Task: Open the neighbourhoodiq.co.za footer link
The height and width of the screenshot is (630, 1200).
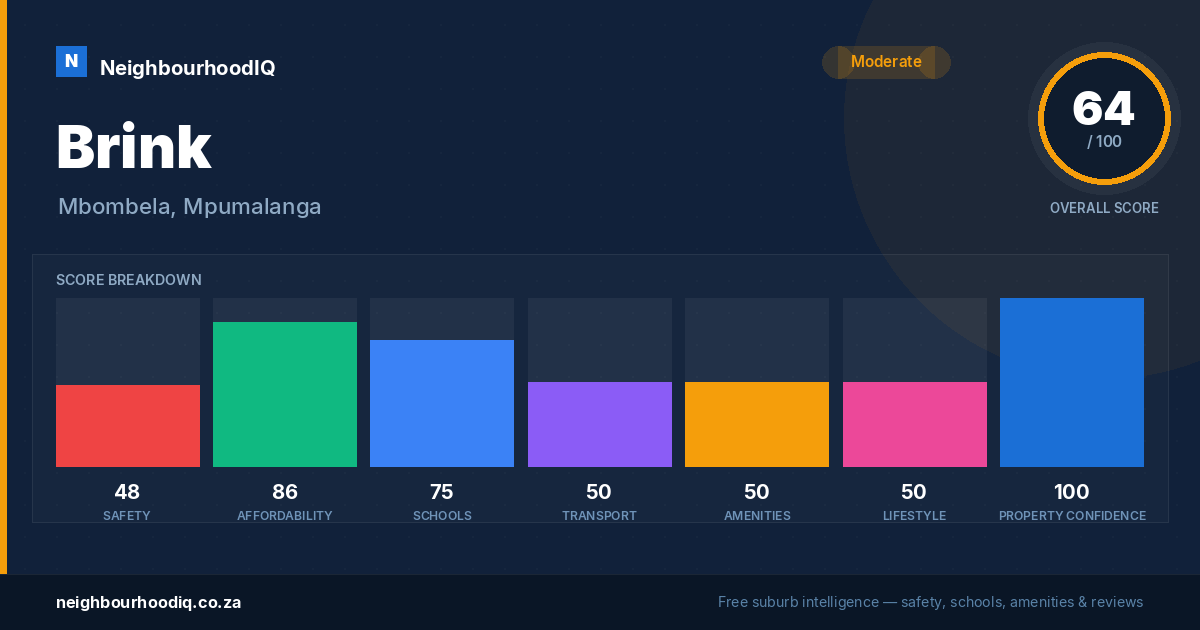Action: tap(148, 602)
